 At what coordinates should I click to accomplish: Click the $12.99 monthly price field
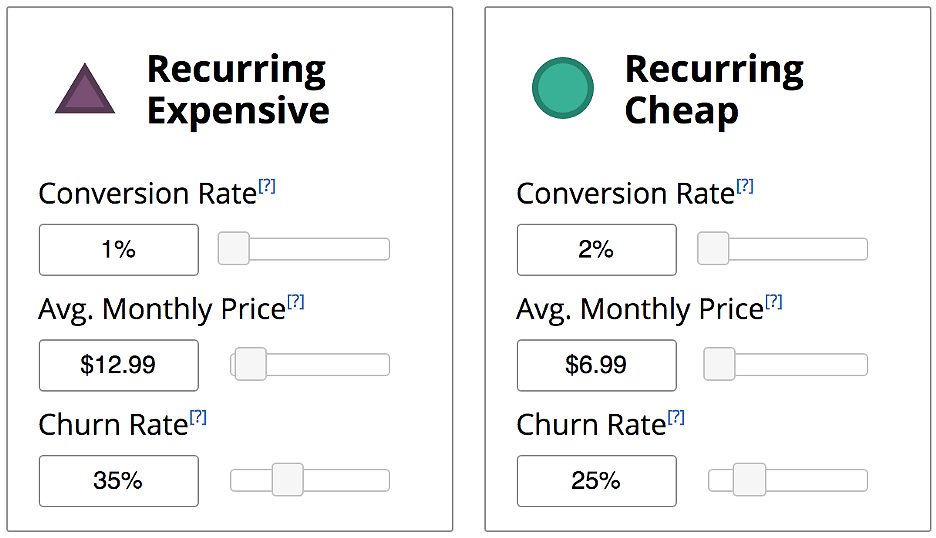pos(119,365)
